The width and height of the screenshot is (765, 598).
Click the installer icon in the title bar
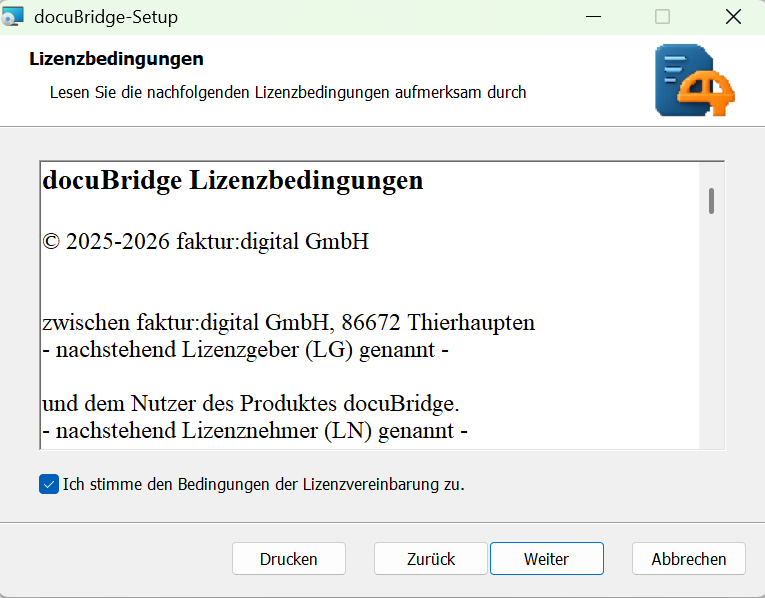(14, 17)
